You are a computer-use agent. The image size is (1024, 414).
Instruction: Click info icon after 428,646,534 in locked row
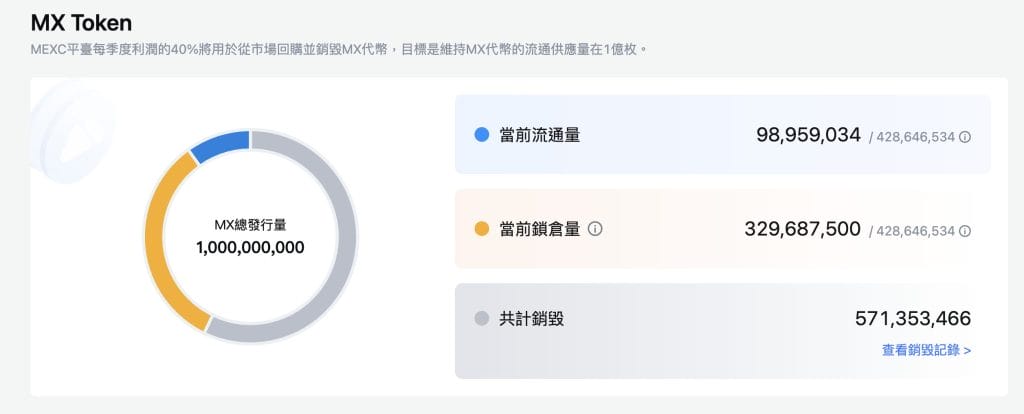[965, 231]
